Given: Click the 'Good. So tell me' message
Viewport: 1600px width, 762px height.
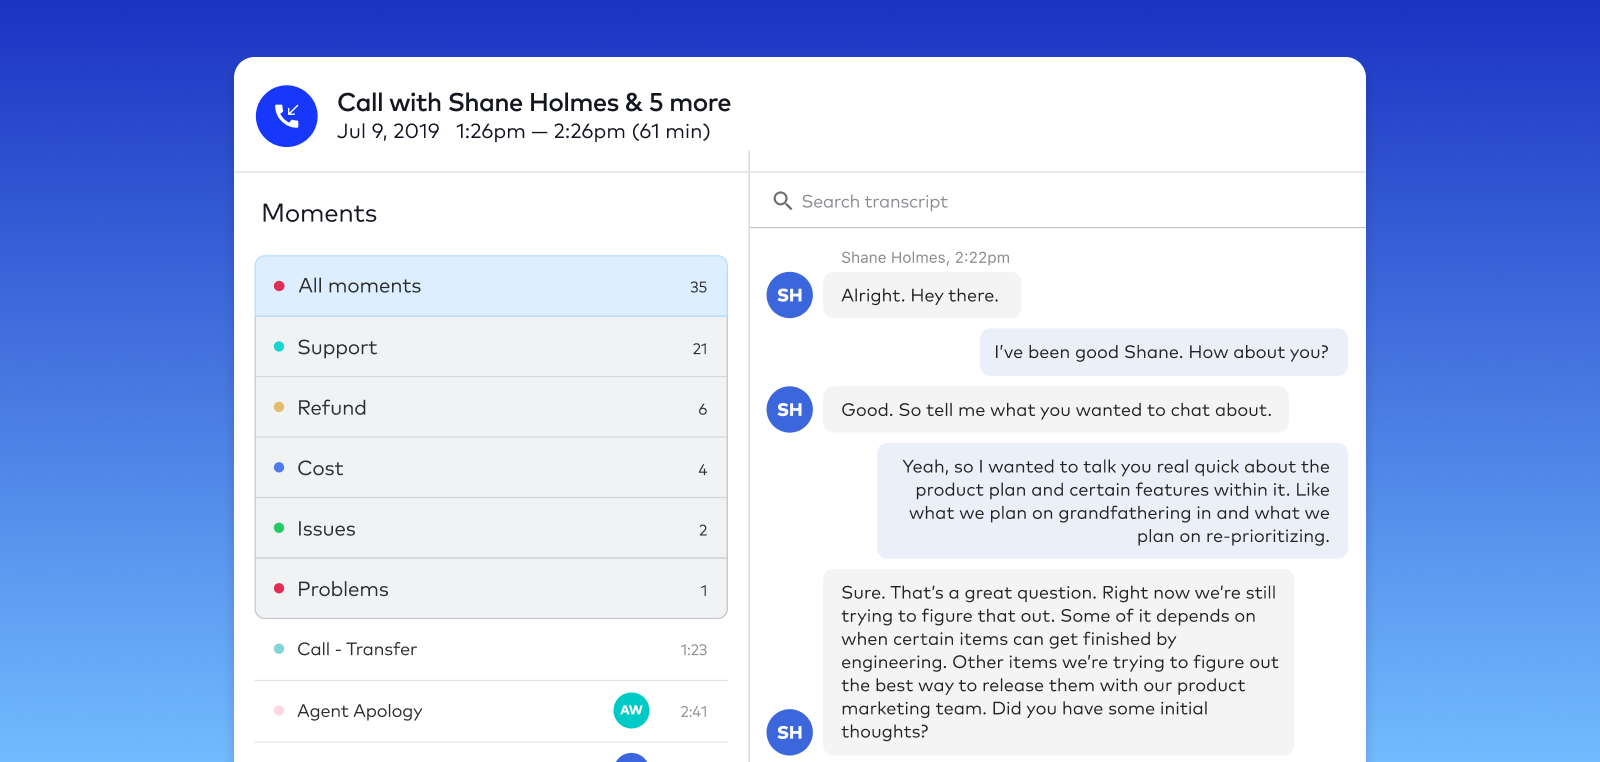Looking at the screenshot, I should [x=1056, y=410].
